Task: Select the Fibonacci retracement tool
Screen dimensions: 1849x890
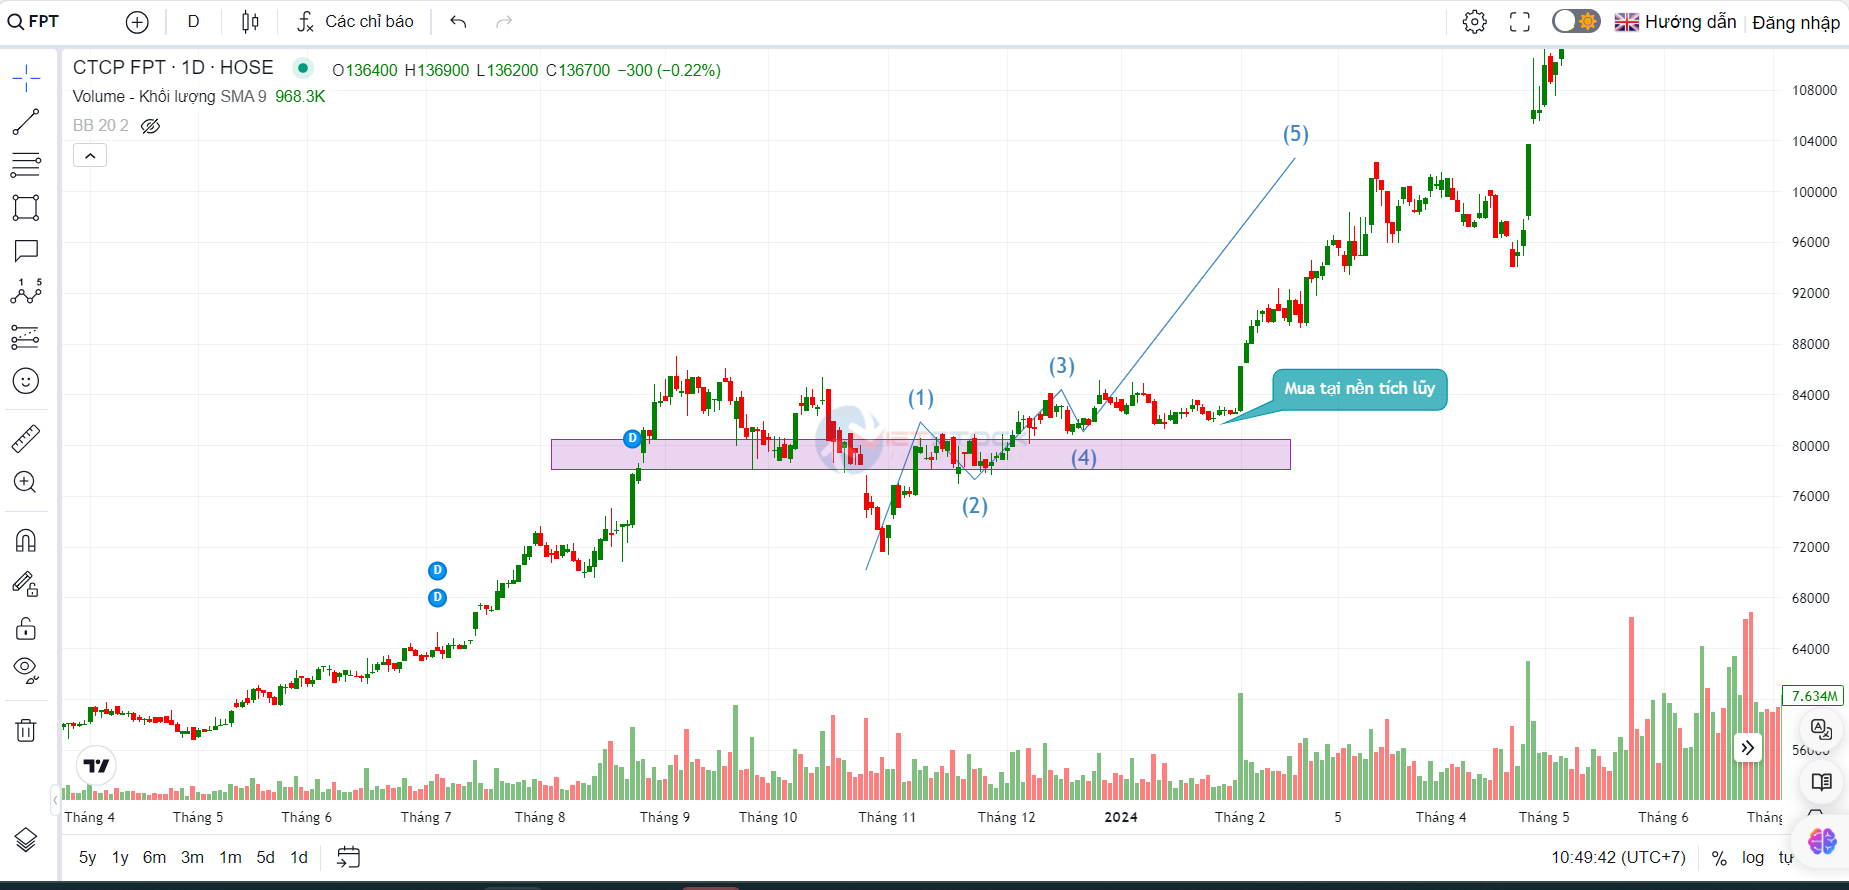Action: coord(26,164)
